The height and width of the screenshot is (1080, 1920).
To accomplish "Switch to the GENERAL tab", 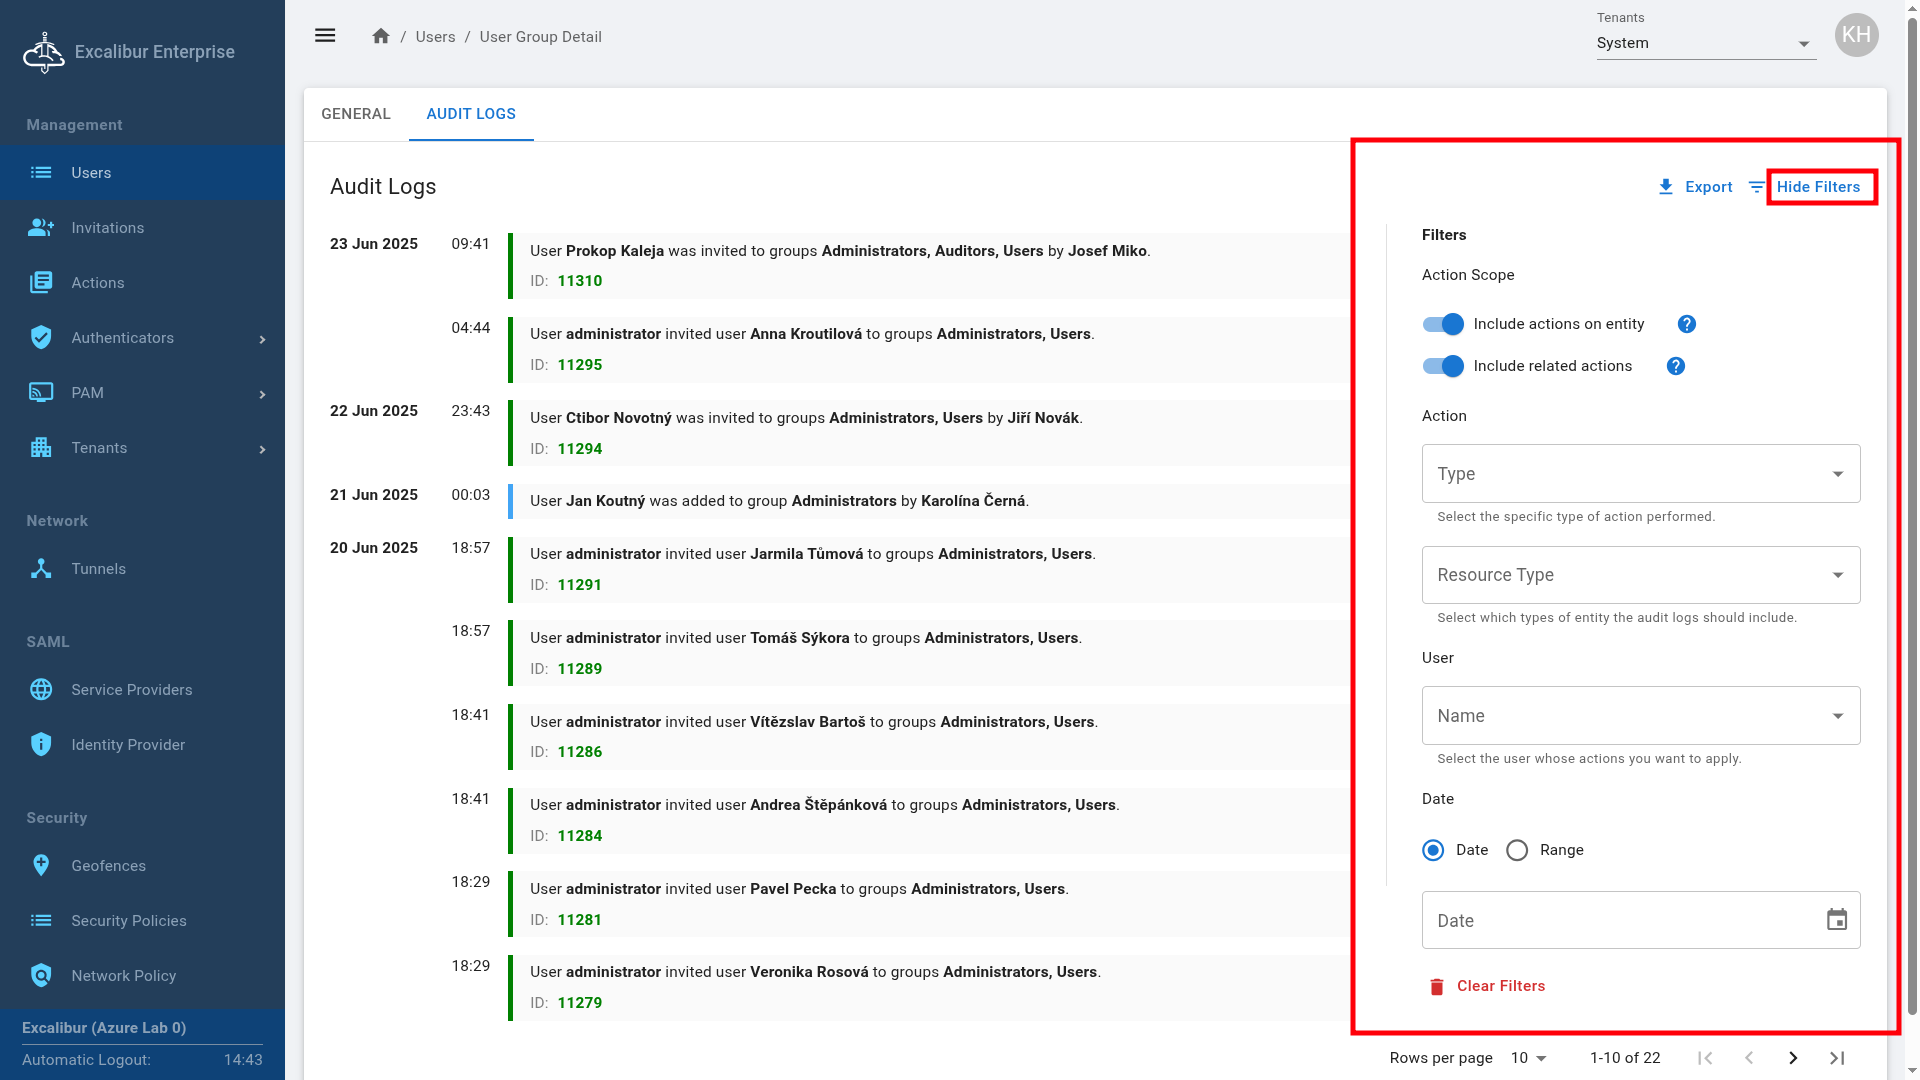I will tap(356, 114).
